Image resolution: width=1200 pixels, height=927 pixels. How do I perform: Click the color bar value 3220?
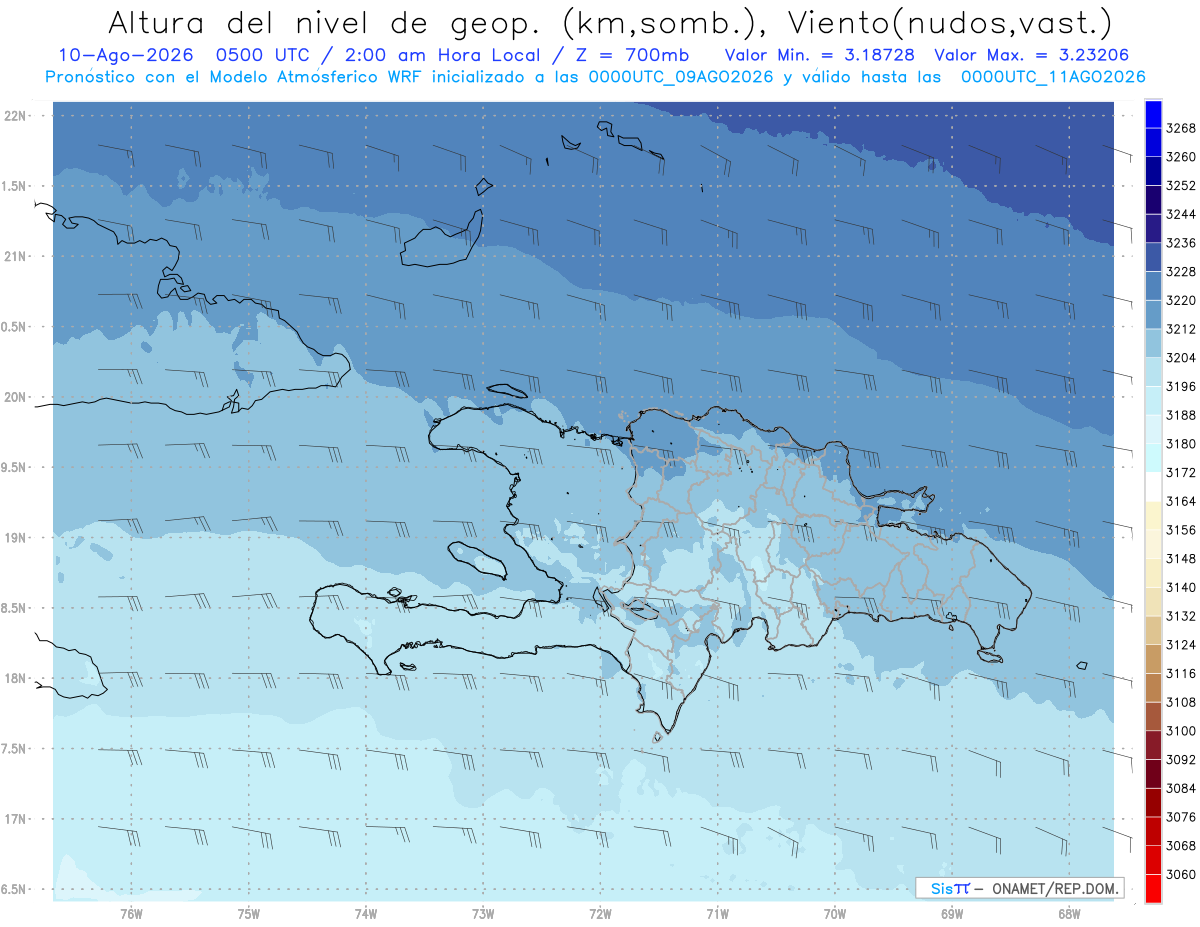point(1181,300)
